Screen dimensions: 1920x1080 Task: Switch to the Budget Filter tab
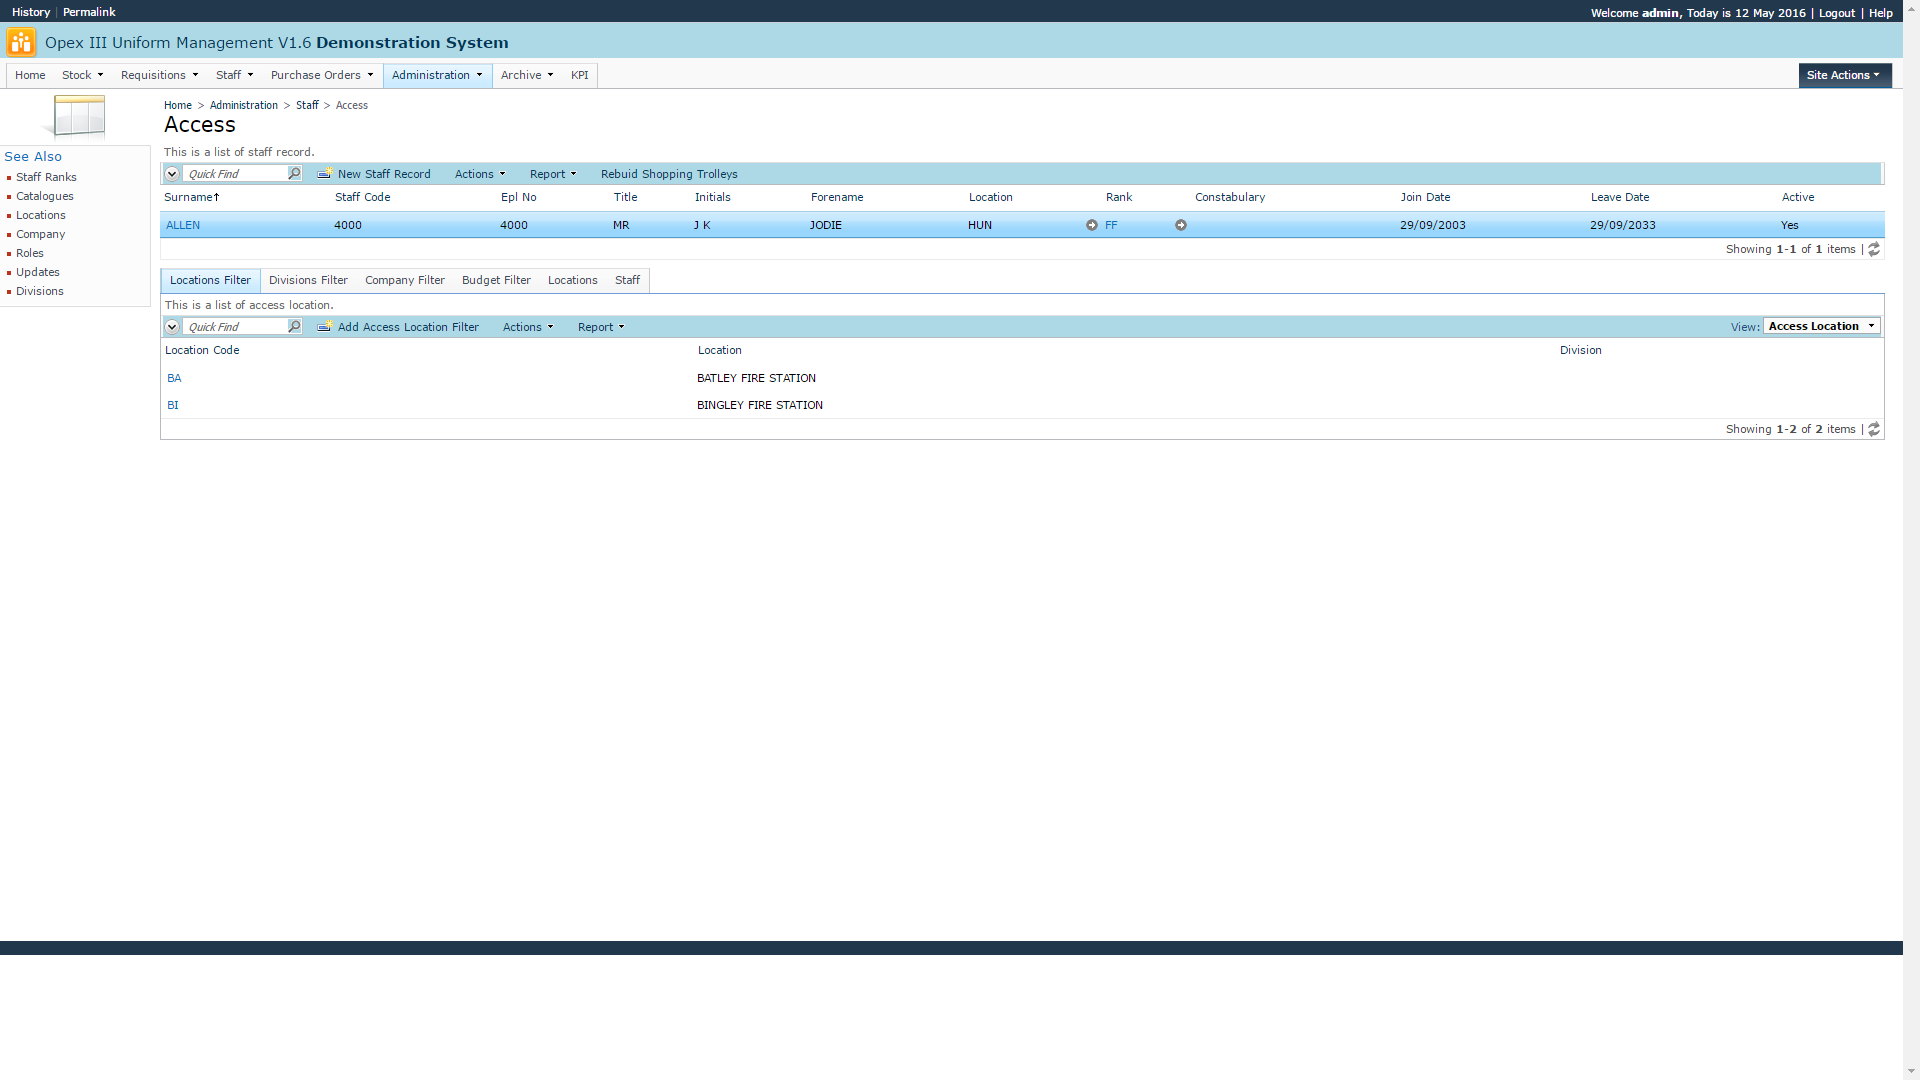(496, 280)
